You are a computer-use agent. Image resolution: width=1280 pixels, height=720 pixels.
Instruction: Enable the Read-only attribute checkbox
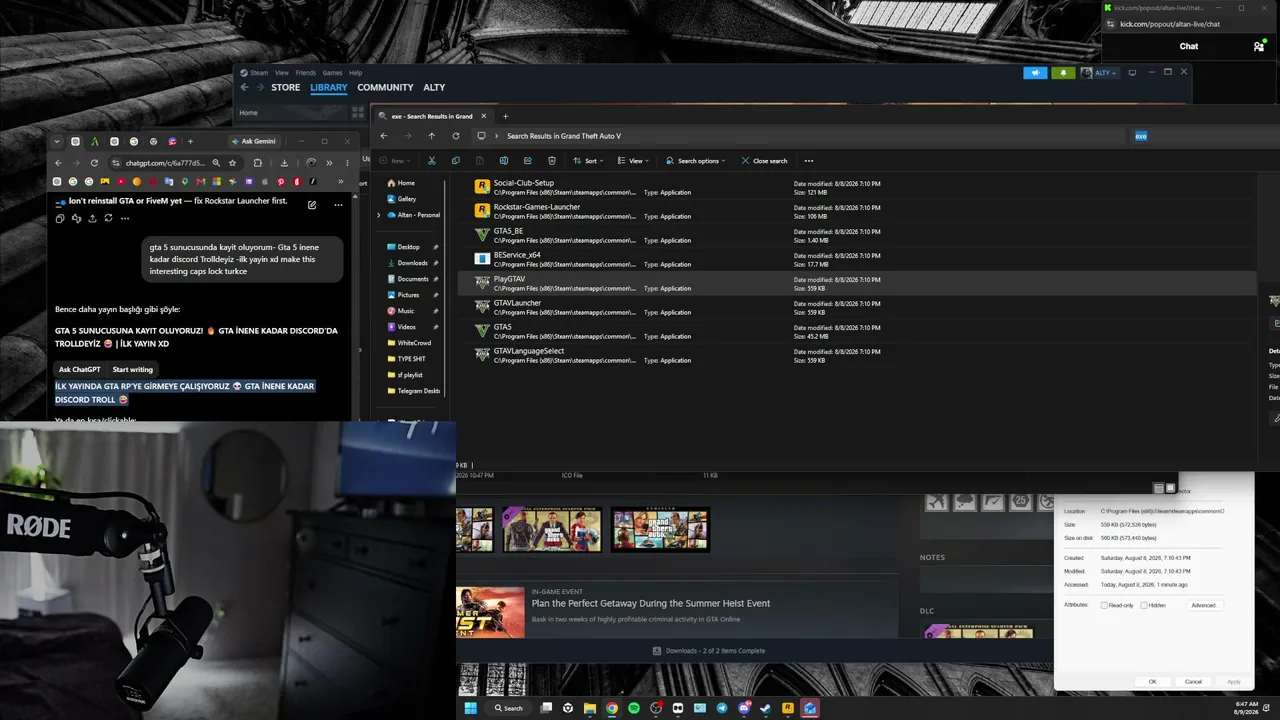coord(1104,605)
